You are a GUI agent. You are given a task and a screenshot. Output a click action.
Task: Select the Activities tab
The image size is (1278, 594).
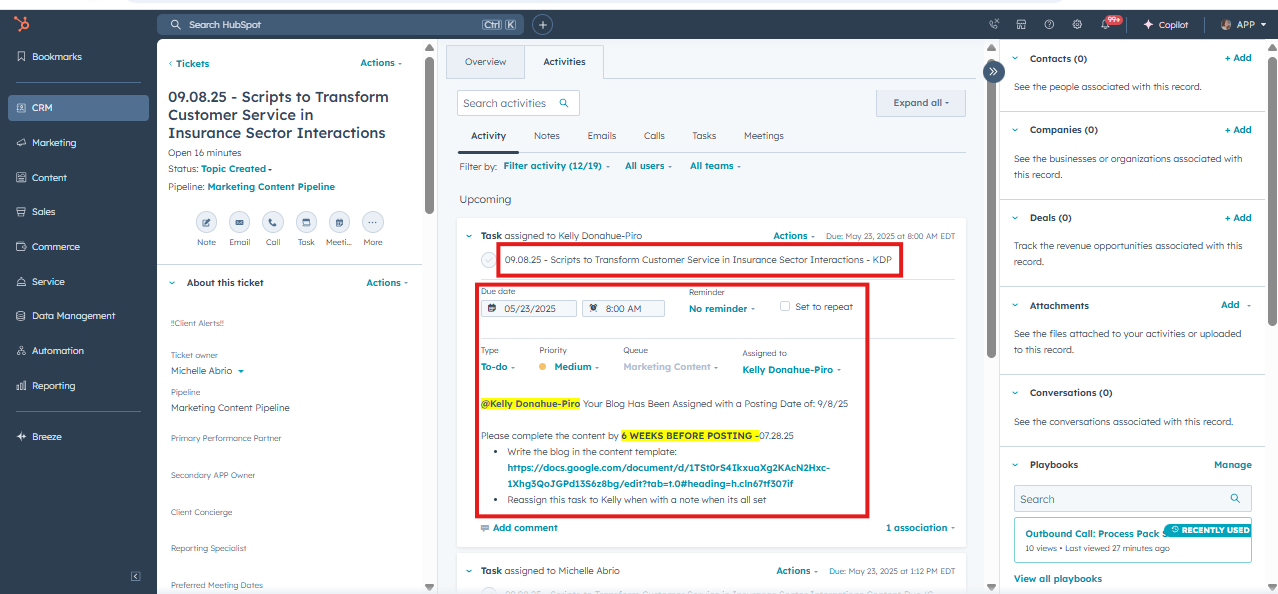[x=564, y=62]
